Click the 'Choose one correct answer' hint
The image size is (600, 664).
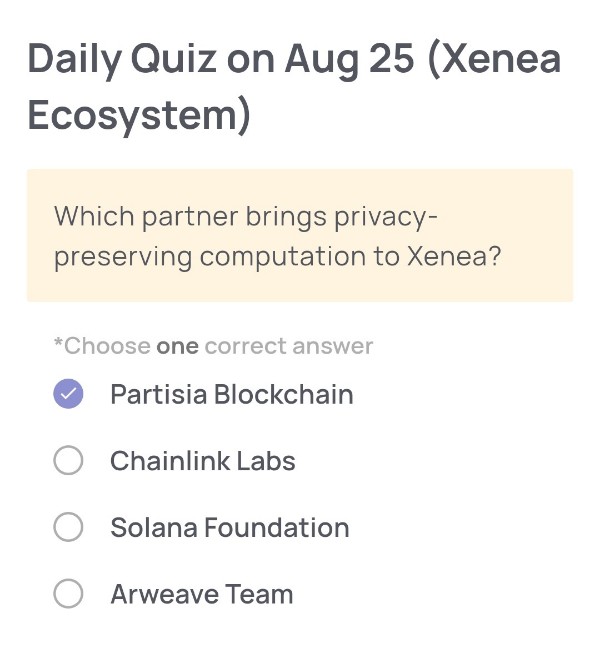click(213, 347)
